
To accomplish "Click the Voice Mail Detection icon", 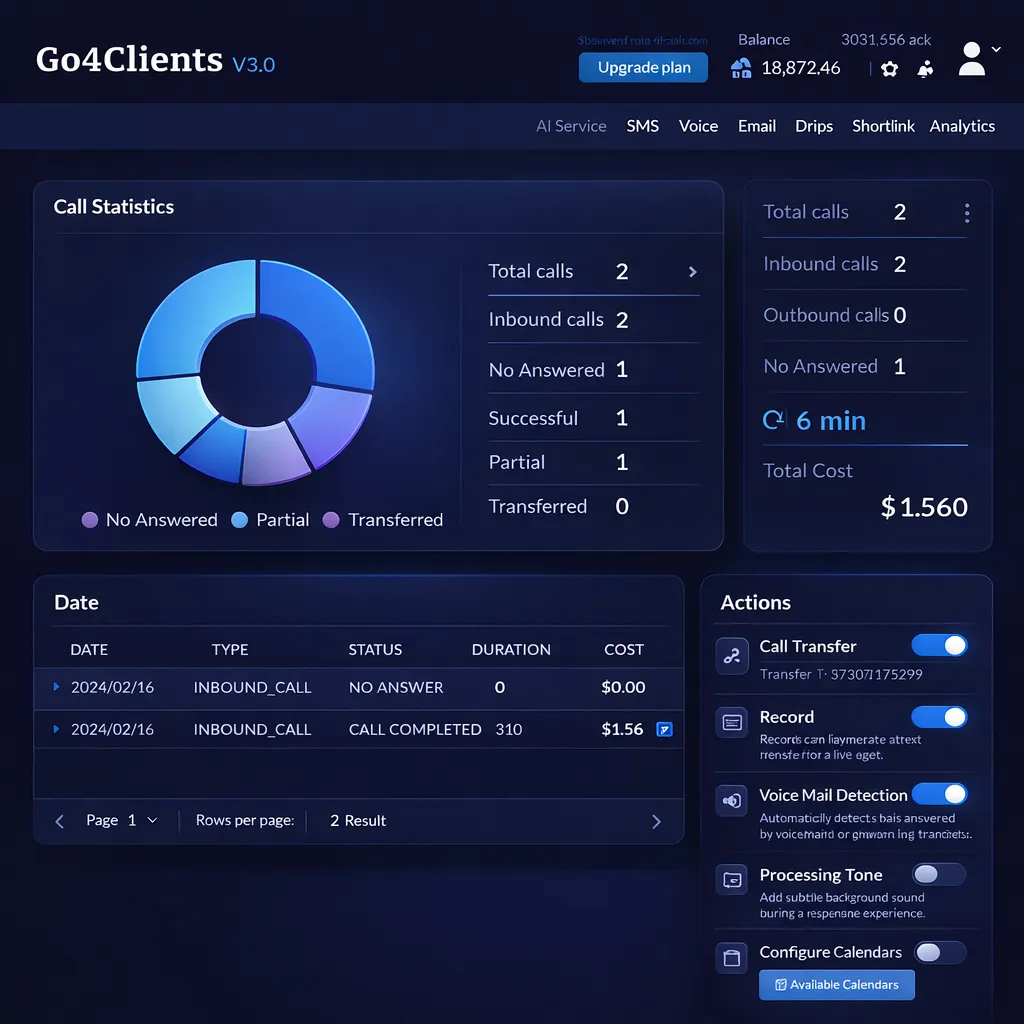I will [x=731, y=801].
